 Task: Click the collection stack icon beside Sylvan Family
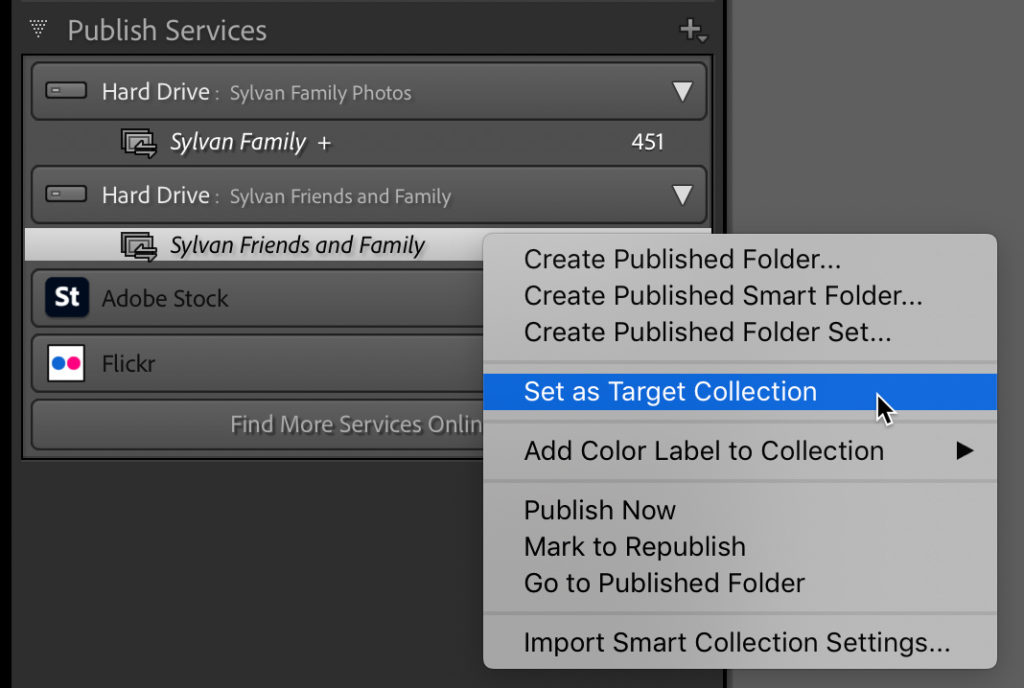[x=140, y=142]
